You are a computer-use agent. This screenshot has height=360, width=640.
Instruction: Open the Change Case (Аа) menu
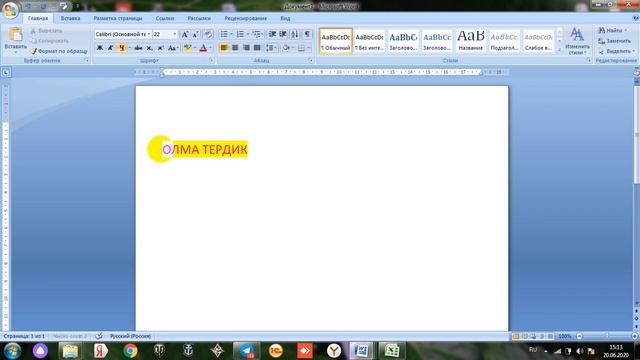pos(173,48)
